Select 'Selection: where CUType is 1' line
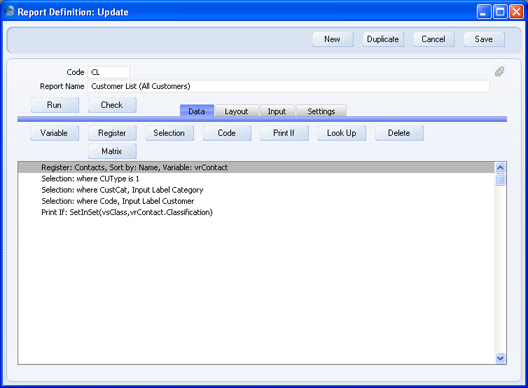This screenshot has height=388, width=528. 256,179
